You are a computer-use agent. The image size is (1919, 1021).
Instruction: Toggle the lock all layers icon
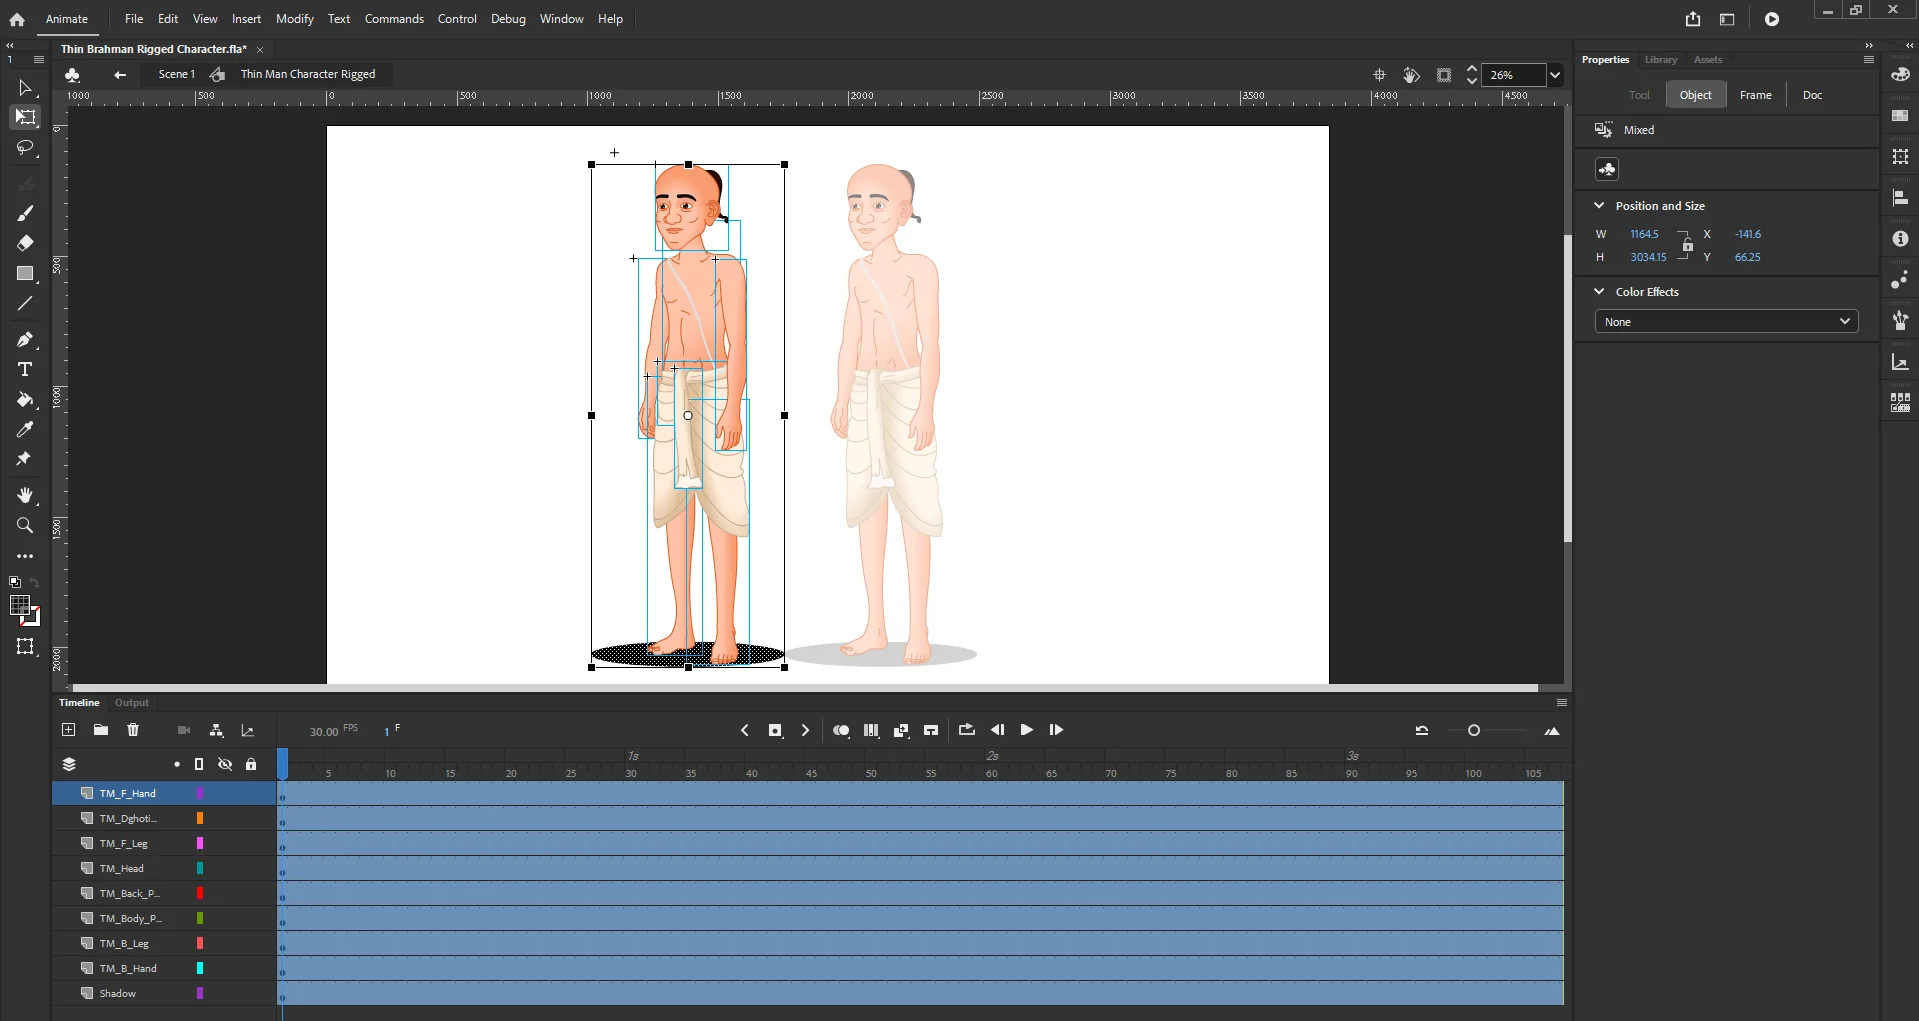251,765
